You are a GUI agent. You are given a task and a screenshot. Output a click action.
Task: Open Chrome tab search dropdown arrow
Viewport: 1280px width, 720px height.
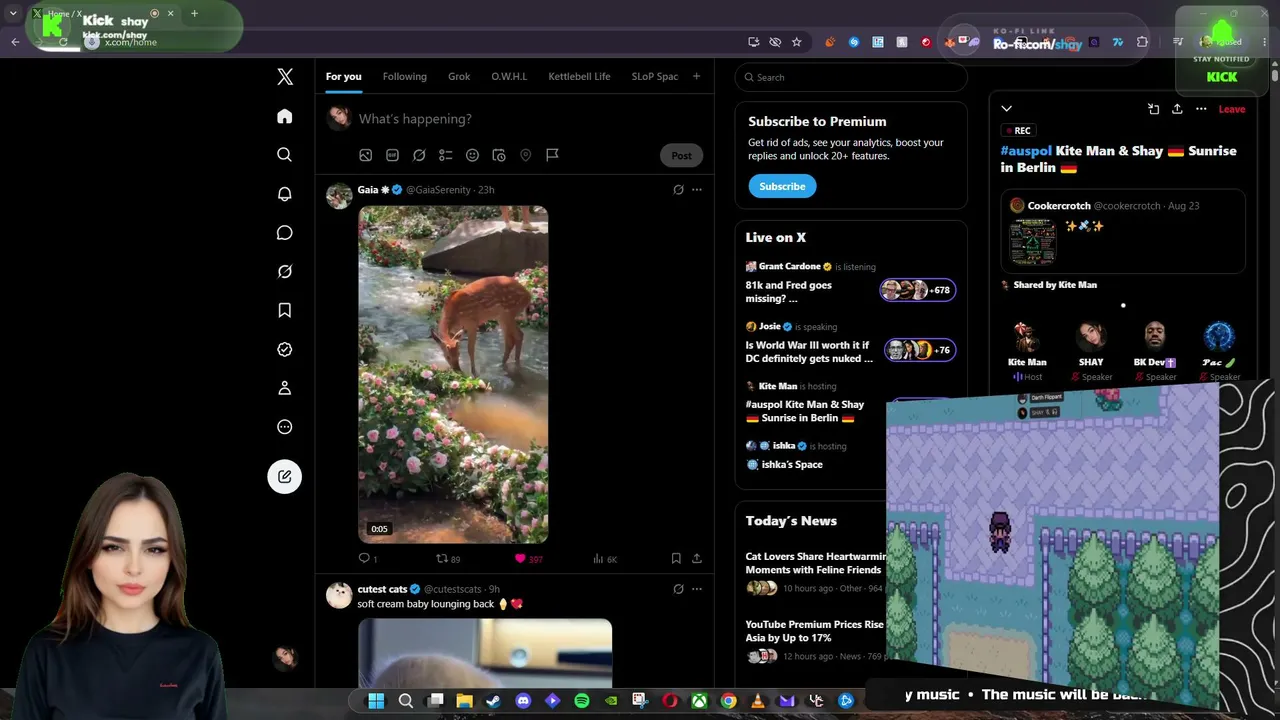click(13, 13)
